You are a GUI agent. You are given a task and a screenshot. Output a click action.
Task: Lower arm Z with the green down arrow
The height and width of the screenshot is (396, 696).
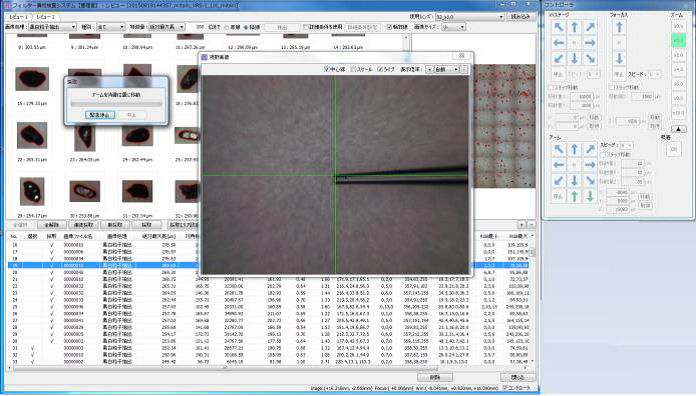click(x=590, y=196)
